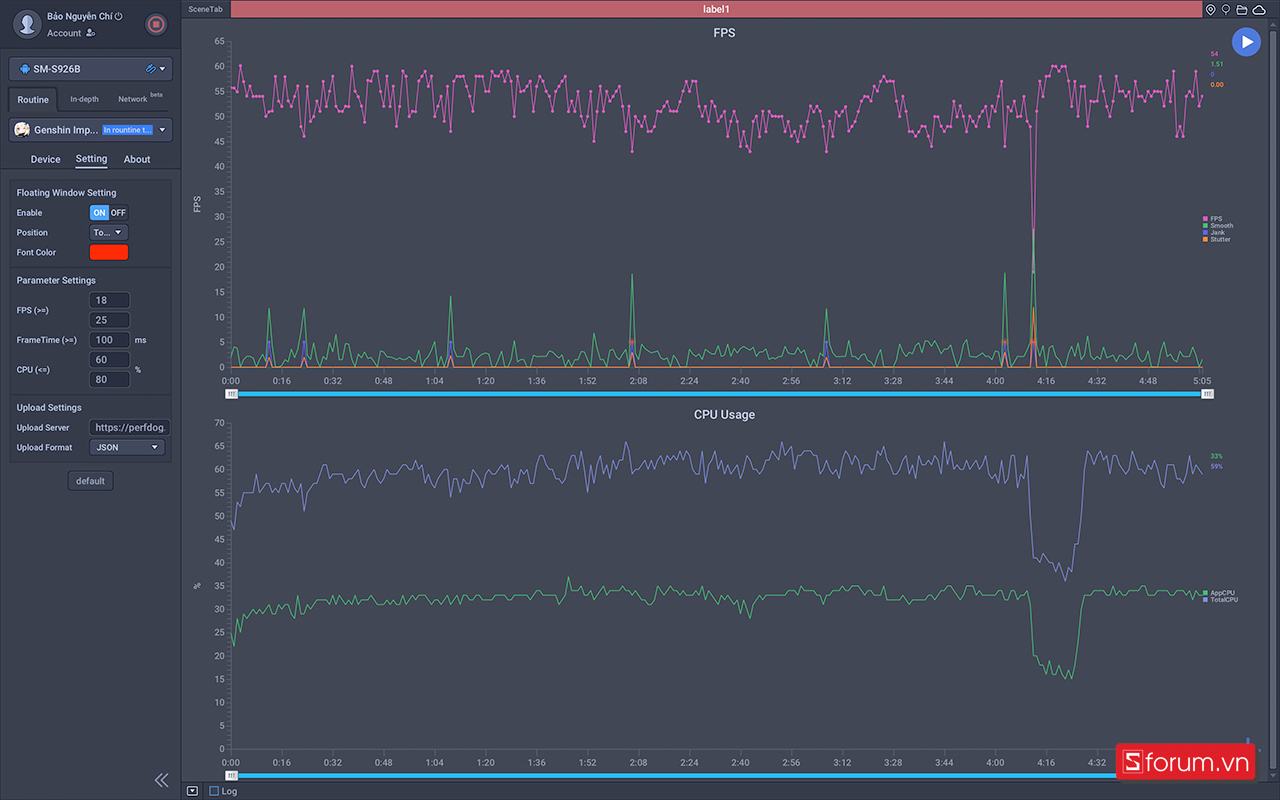Switch to the Routine tab
Viewport: 1280px width, 800px height.
(33, 99)
